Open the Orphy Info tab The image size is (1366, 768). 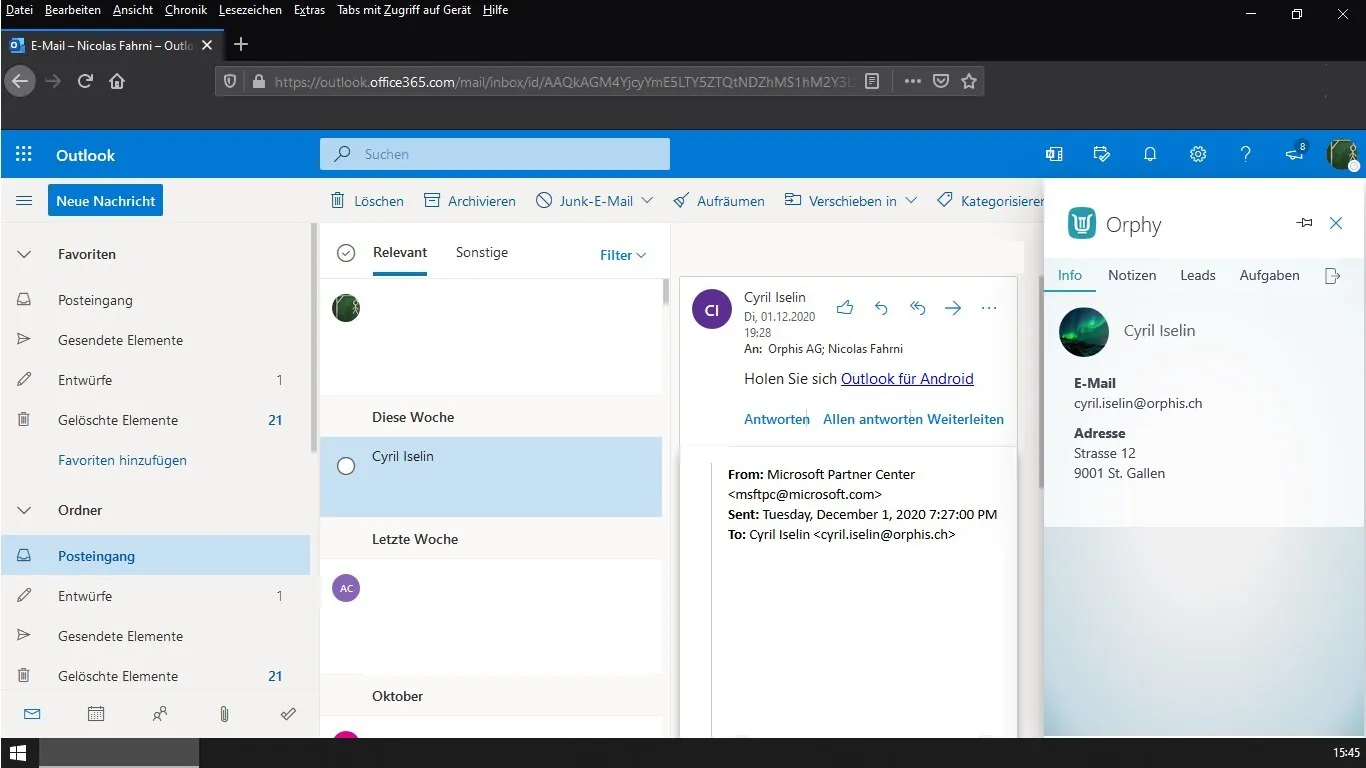(x=1070, y=275)
